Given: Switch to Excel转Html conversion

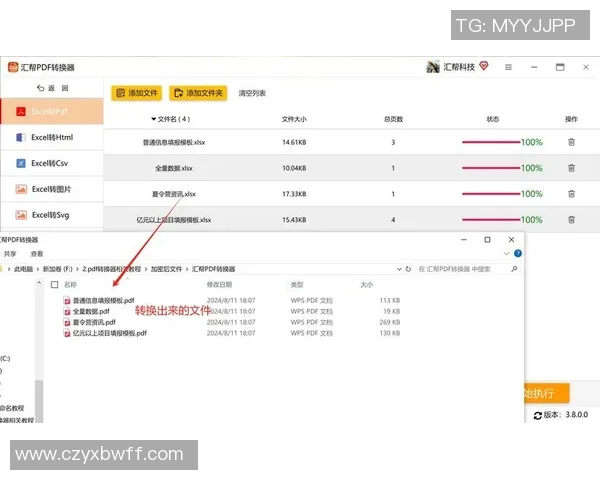Looking at the screenshot, I should [52, 137].
